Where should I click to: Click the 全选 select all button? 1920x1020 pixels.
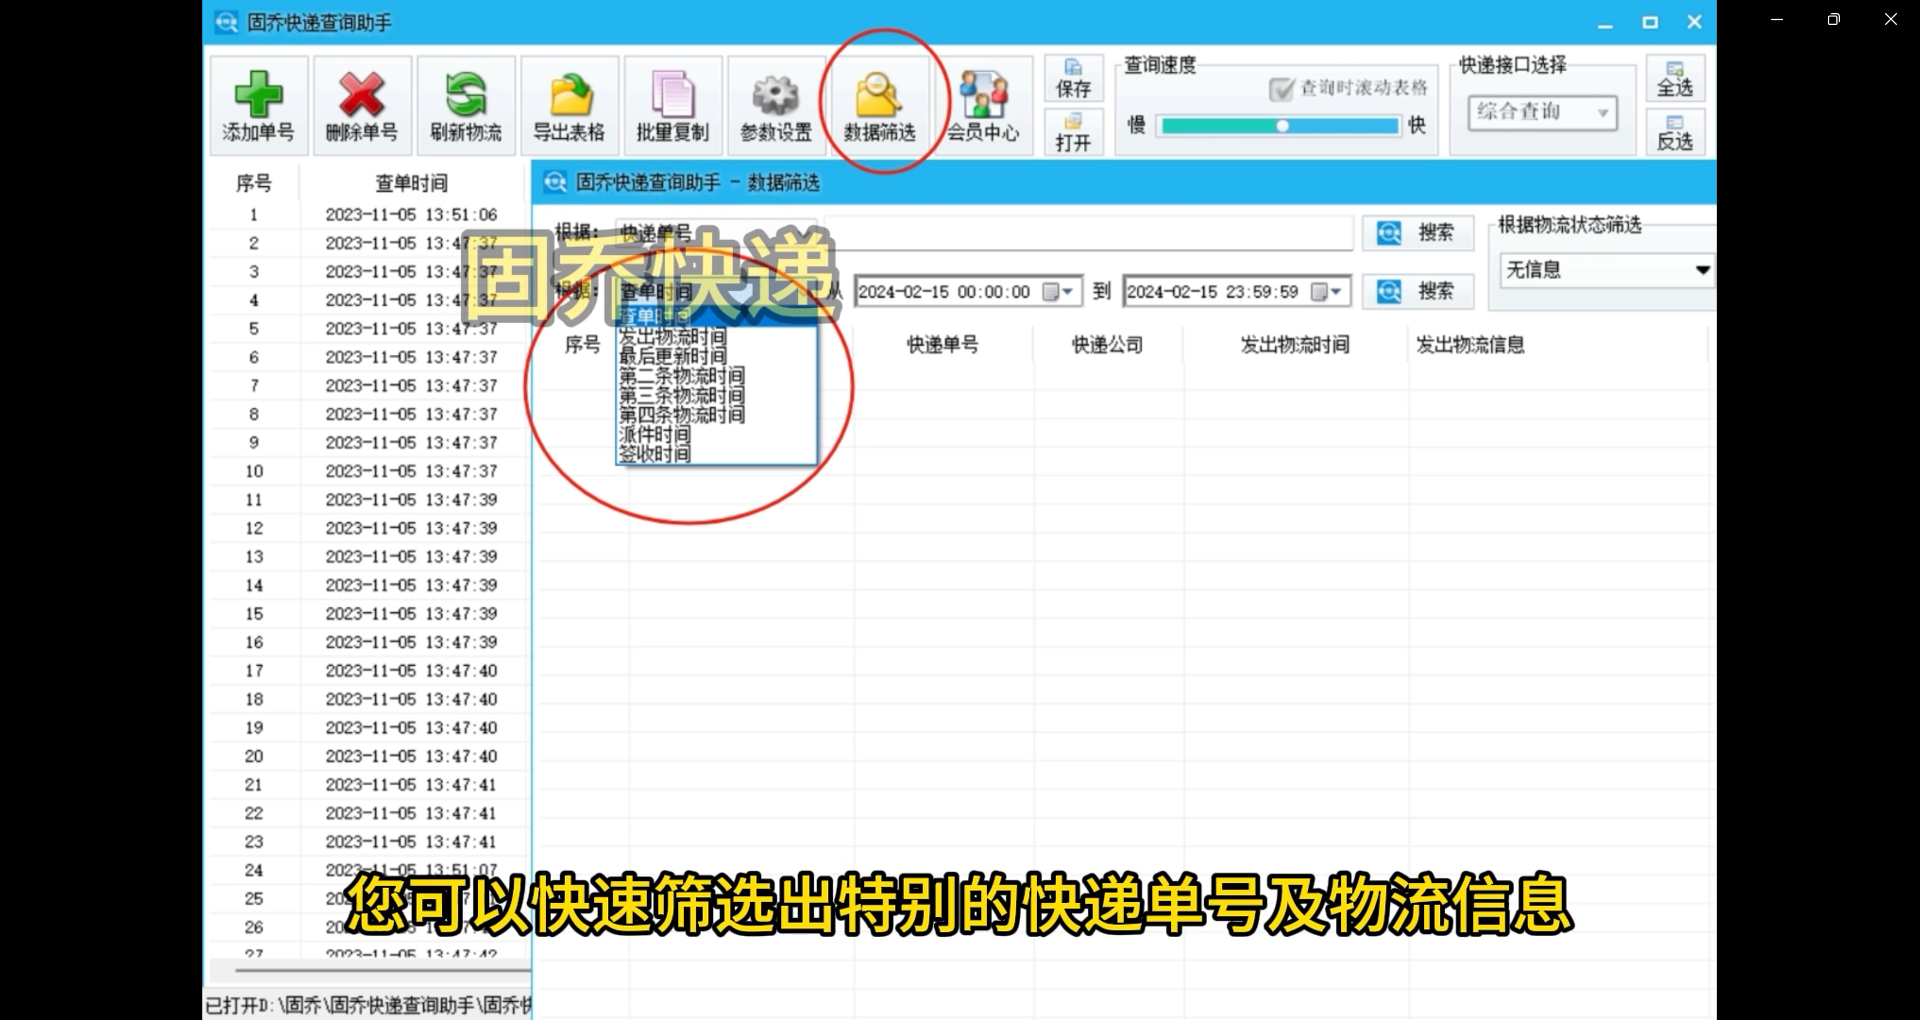click(x=1675, y=79)
